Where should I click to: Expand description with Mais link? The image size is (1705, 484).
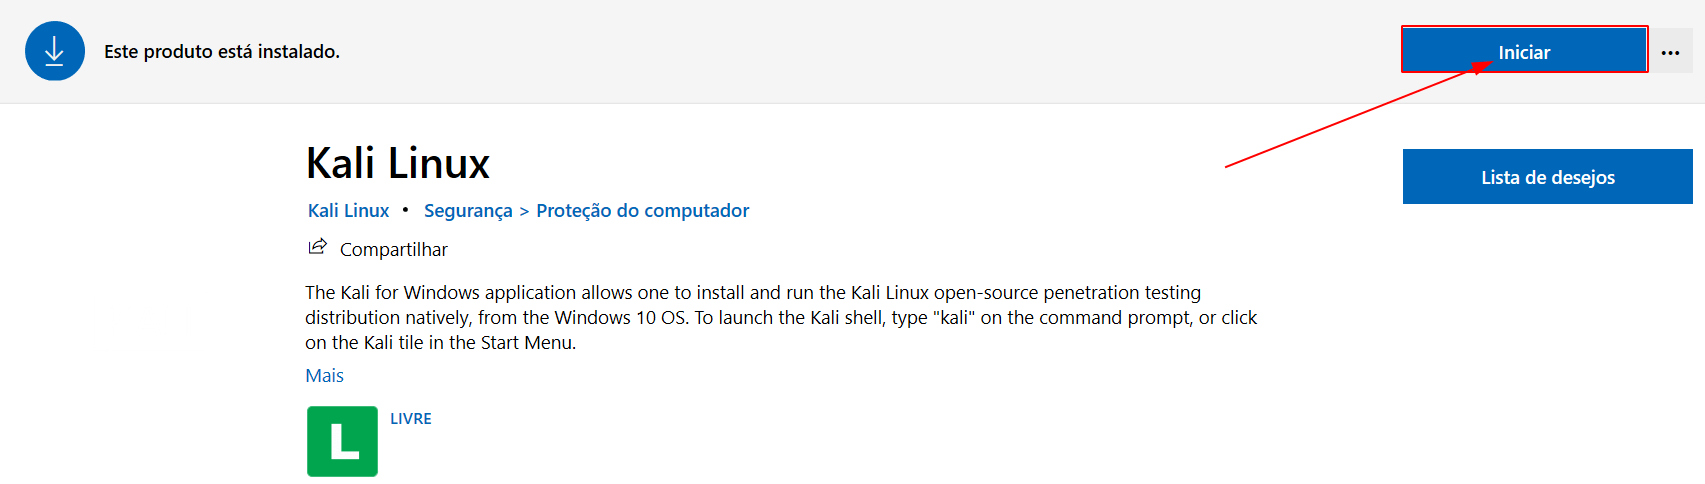point(324,375)
